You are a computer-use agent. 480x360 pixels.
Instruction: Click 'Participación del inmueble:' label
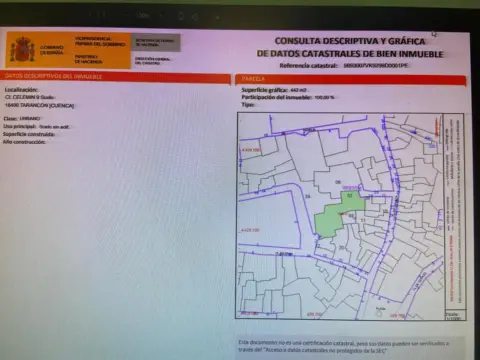pyautogui.click(x=277, y=97)
